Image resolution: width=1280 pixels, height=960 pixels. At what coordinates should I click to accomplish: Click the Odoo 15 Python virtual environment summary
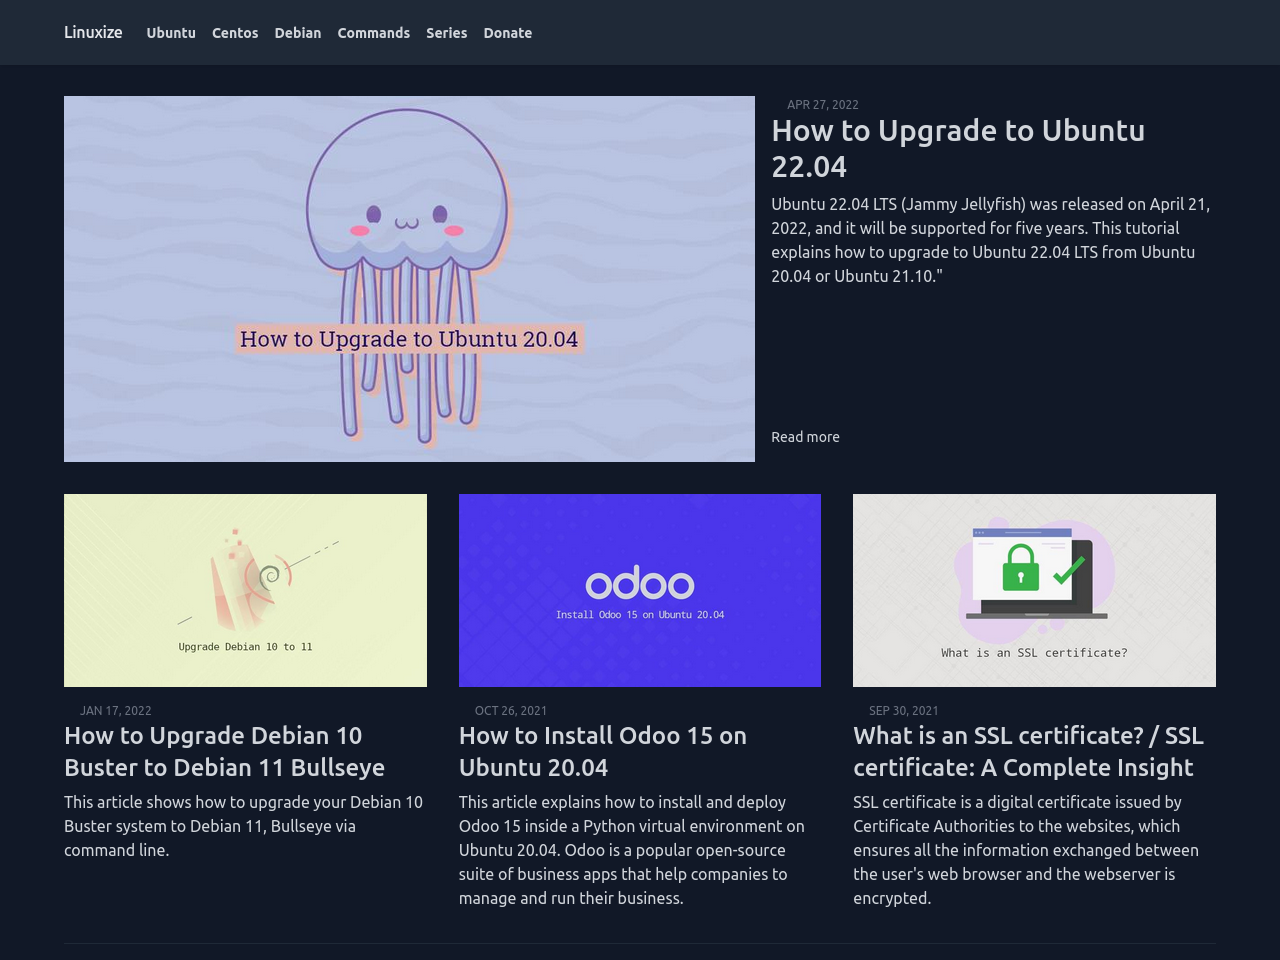(x=632, y=850)
